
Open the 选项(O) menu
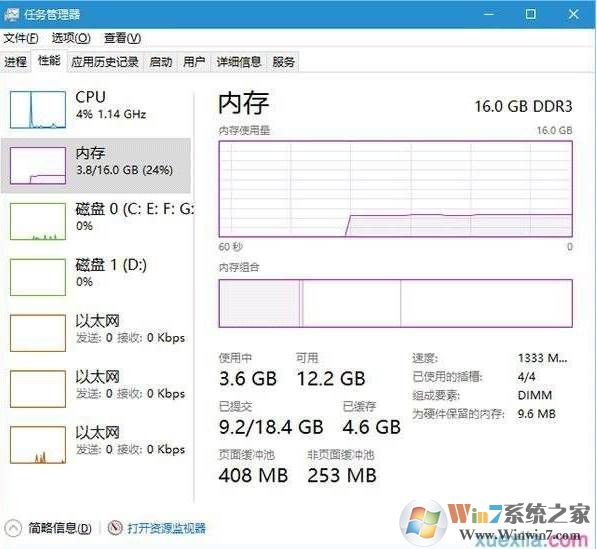71,38
